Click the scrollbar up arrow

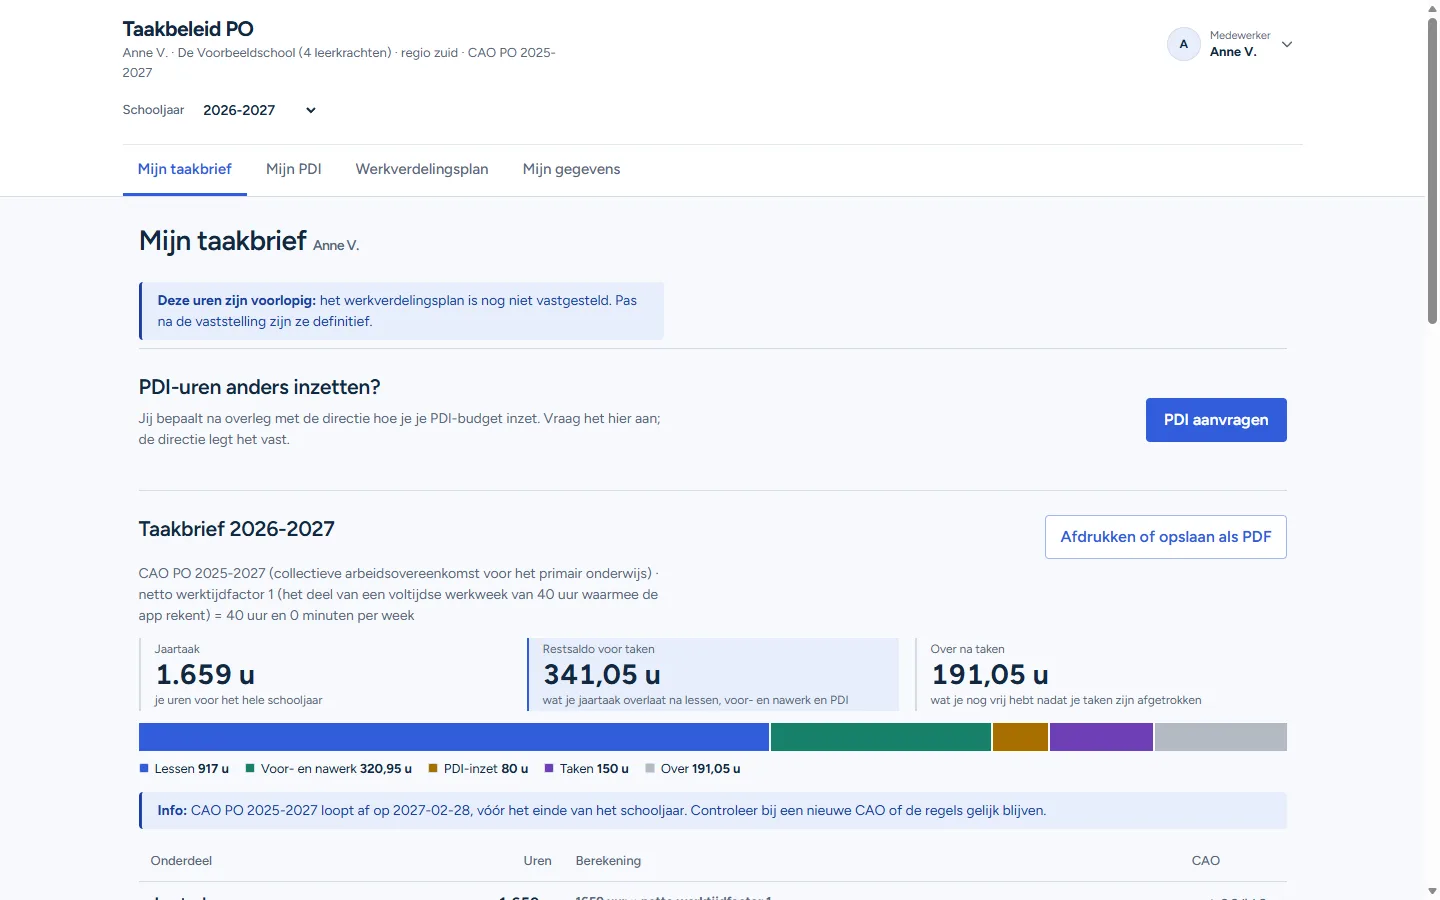pyautogui.click(x=1432, y=8)
